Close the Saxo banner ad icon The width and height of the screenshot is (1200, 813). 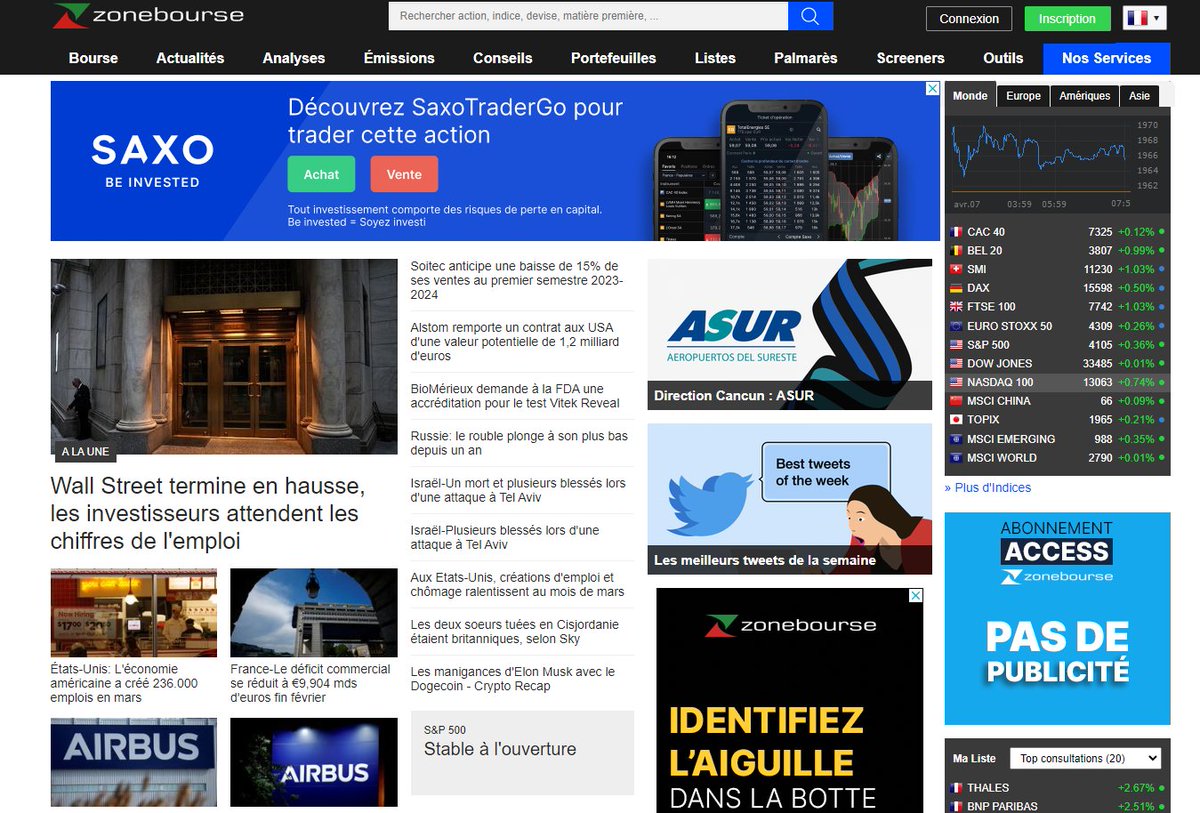[x=931, y=90]
